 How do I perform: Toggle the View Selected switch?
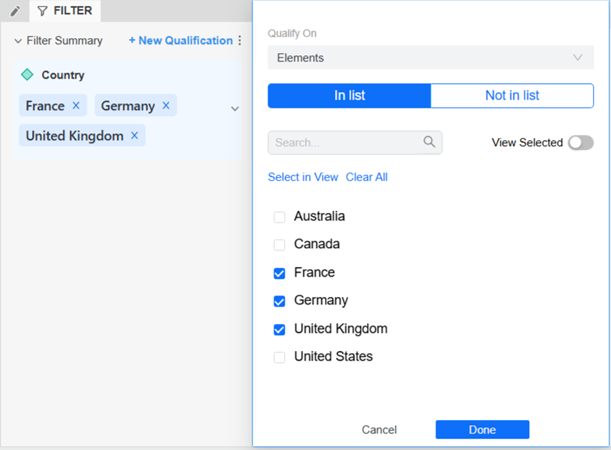coord(580,143)
